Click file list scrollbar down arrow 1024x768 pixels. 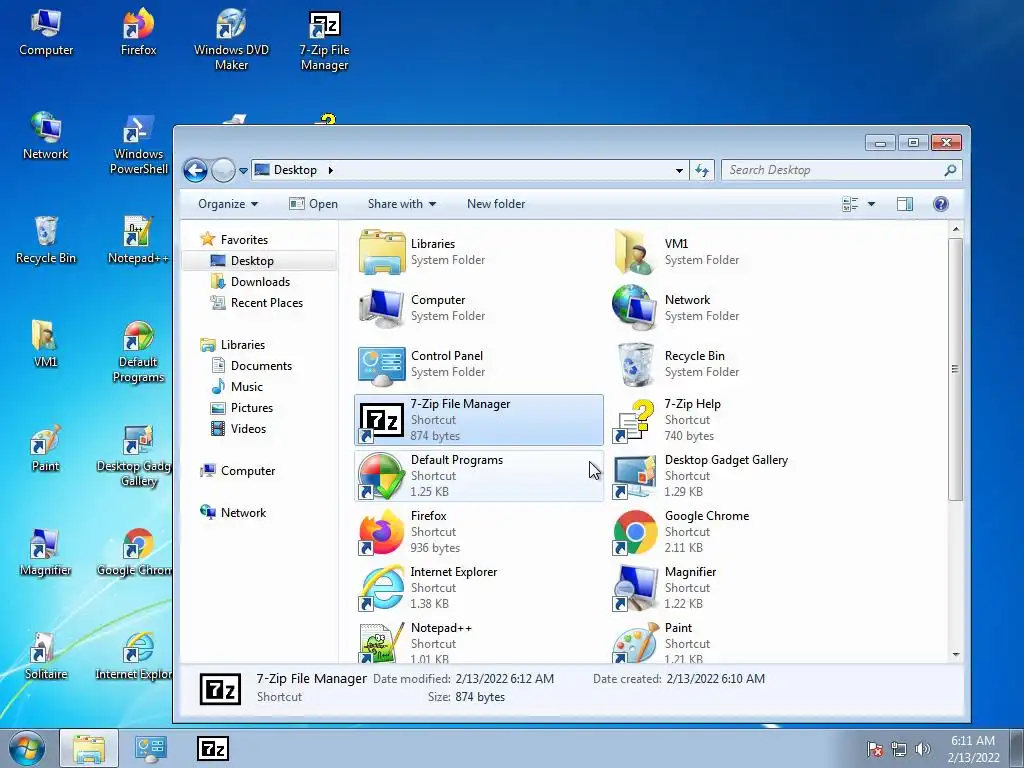pos(955,654)
